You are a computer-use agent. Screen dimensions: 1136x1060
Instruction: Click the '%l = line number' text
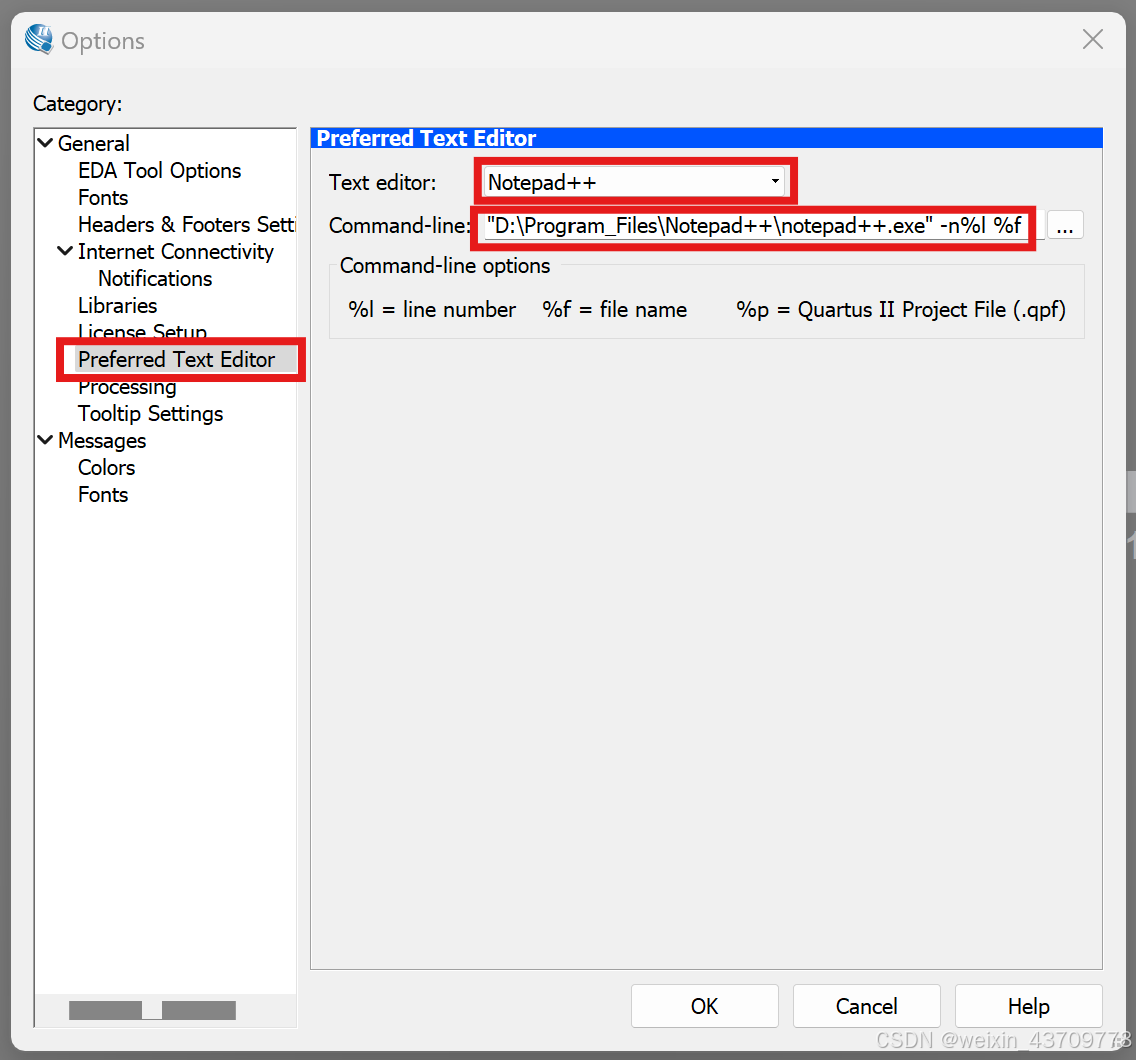pyautogui.click(x=432, y=309)
